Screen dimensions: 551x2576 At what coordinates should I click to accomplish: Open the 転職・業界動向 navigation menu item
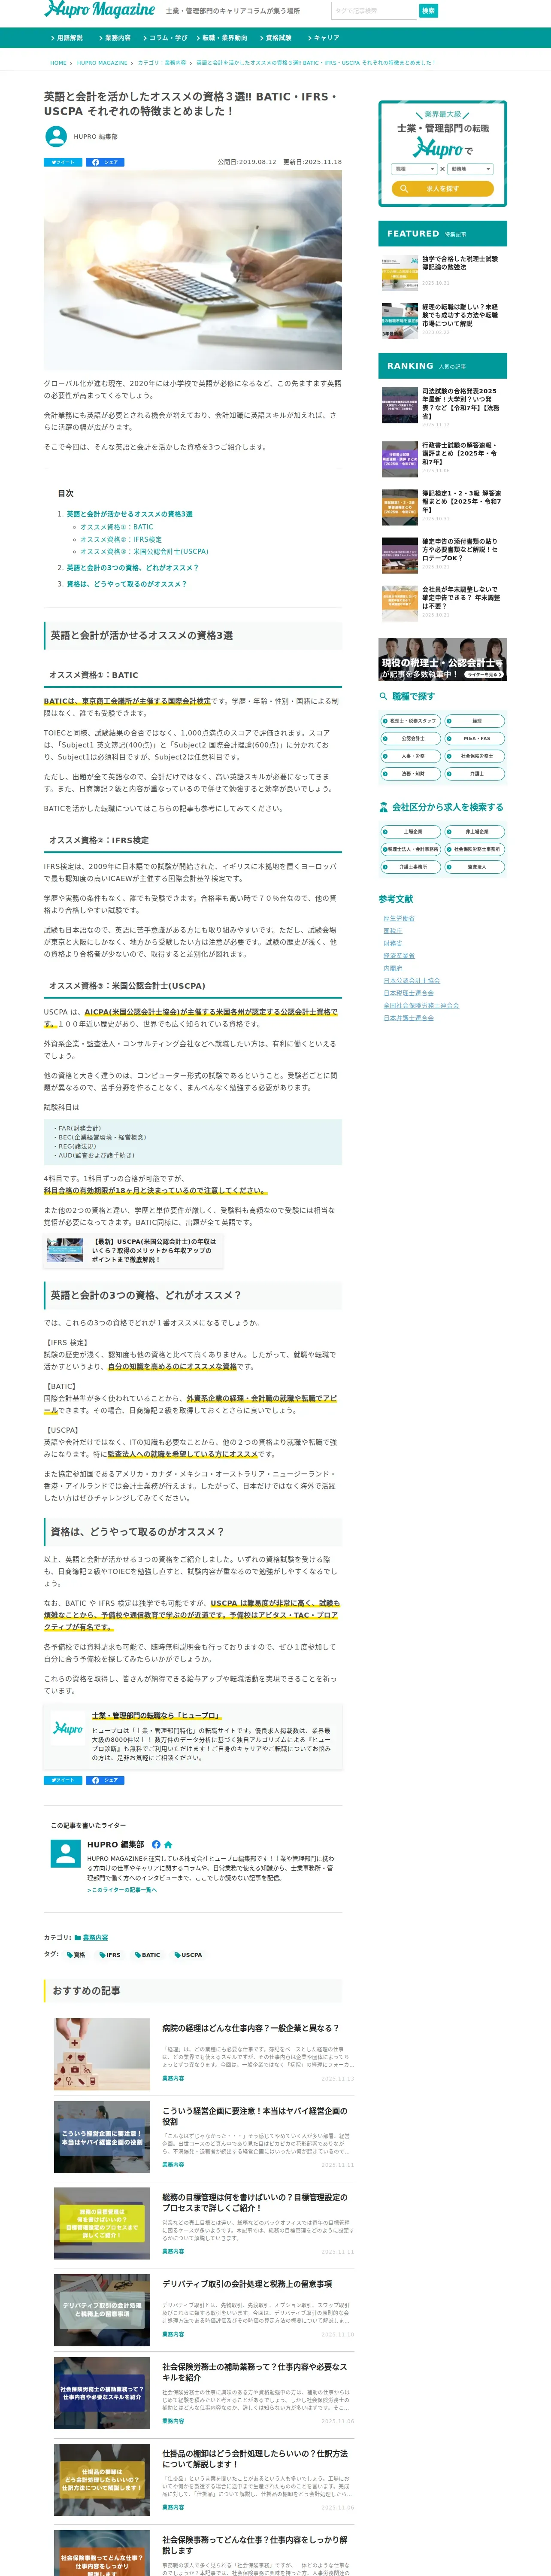tap(222, 38)
